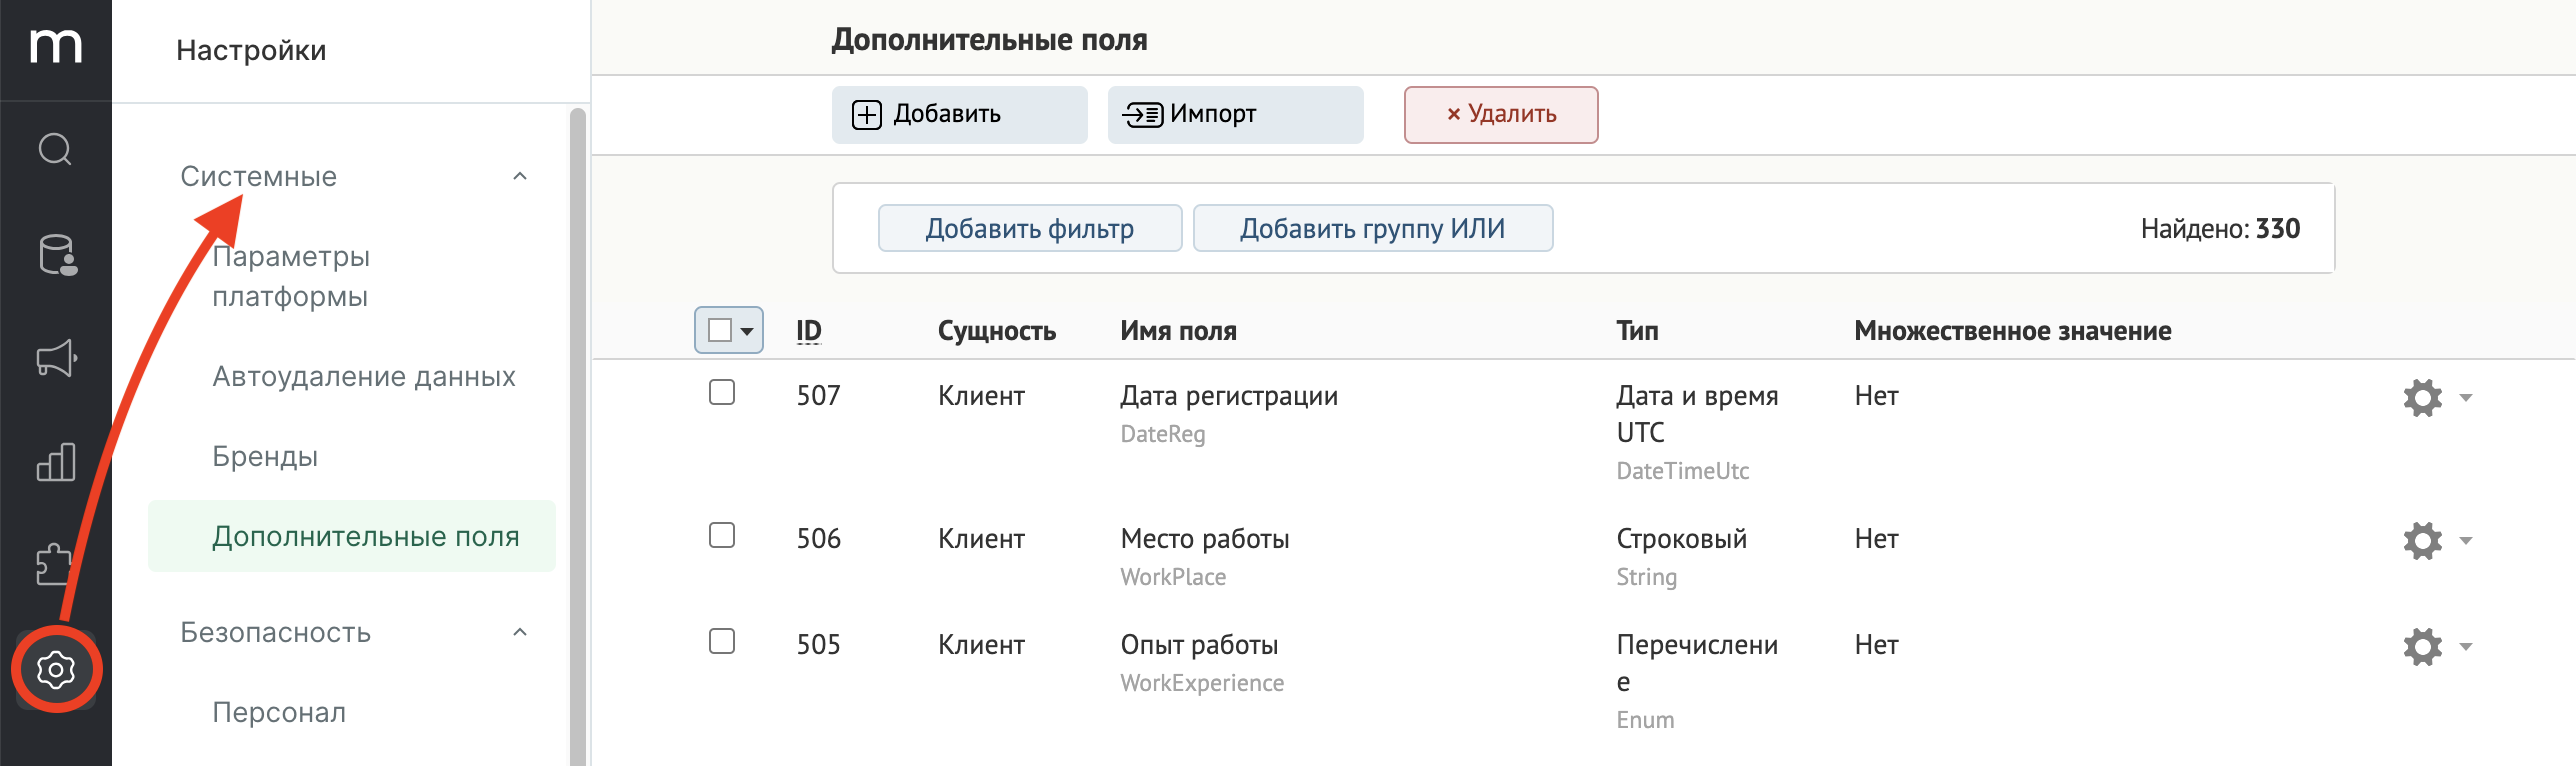The height and width of the screenshot is (766, 2576).
Task: Open actions dropdown arrow for row 505
Action: (2466, 647)
